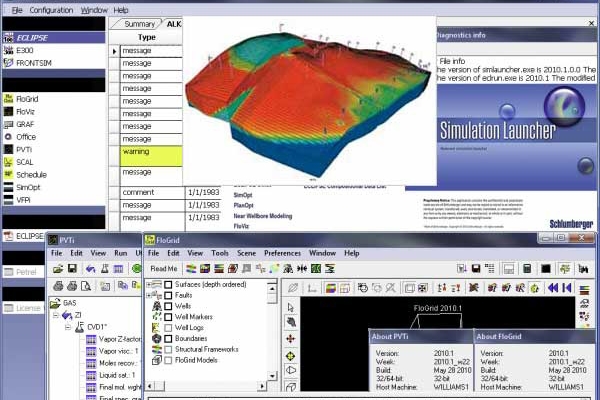Choose the yellow target tool in FloGrid

coord(291,356)
